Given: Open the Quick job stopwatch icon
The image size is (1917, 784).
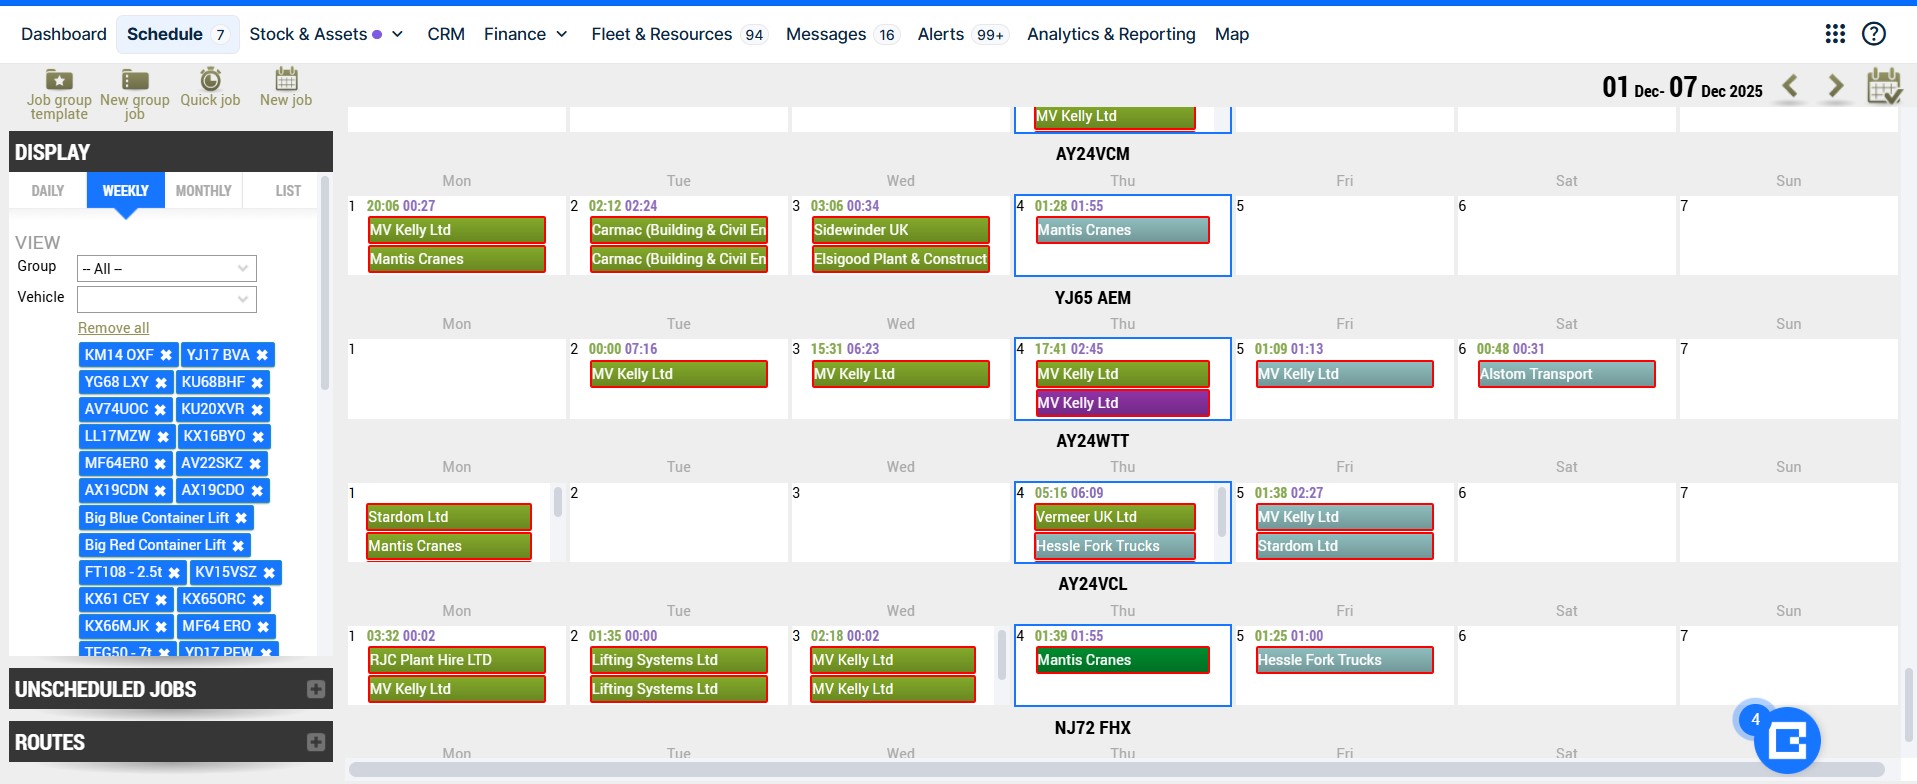Looking at the screenshot, I should click(x=210, y=79).
